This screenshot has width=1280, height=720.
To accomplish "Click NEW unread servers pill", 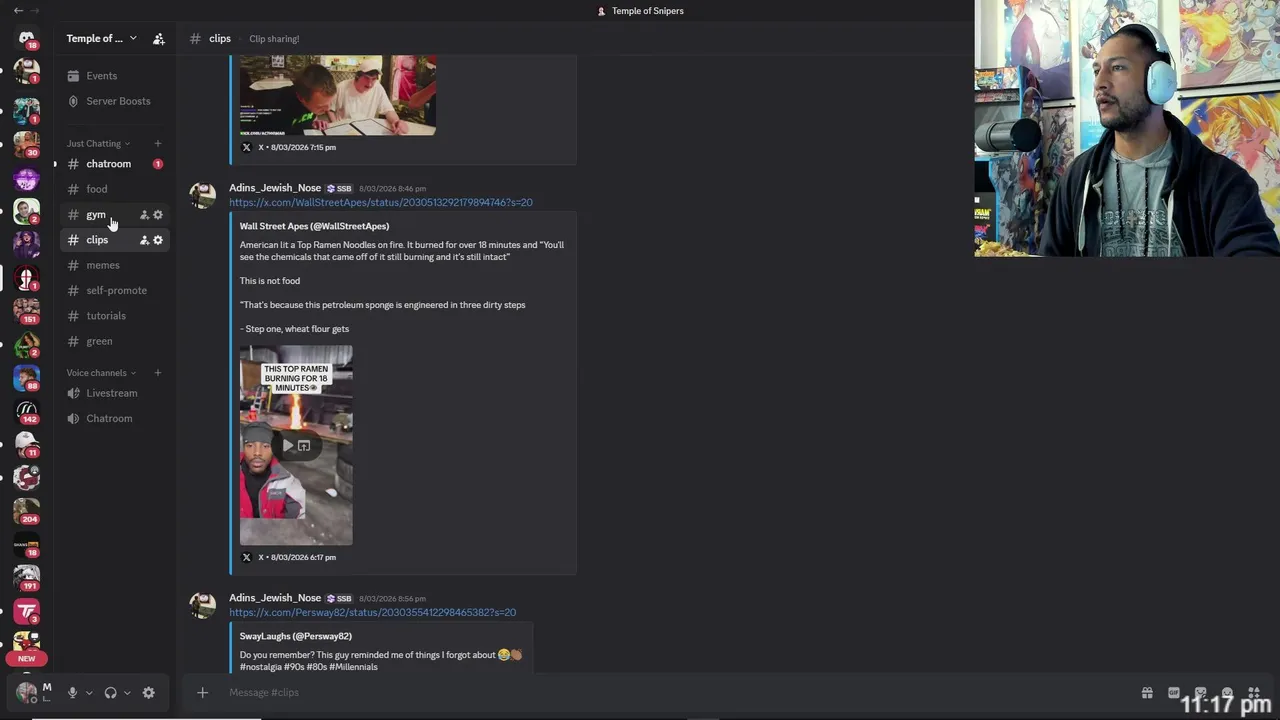I will coord(26,658).
